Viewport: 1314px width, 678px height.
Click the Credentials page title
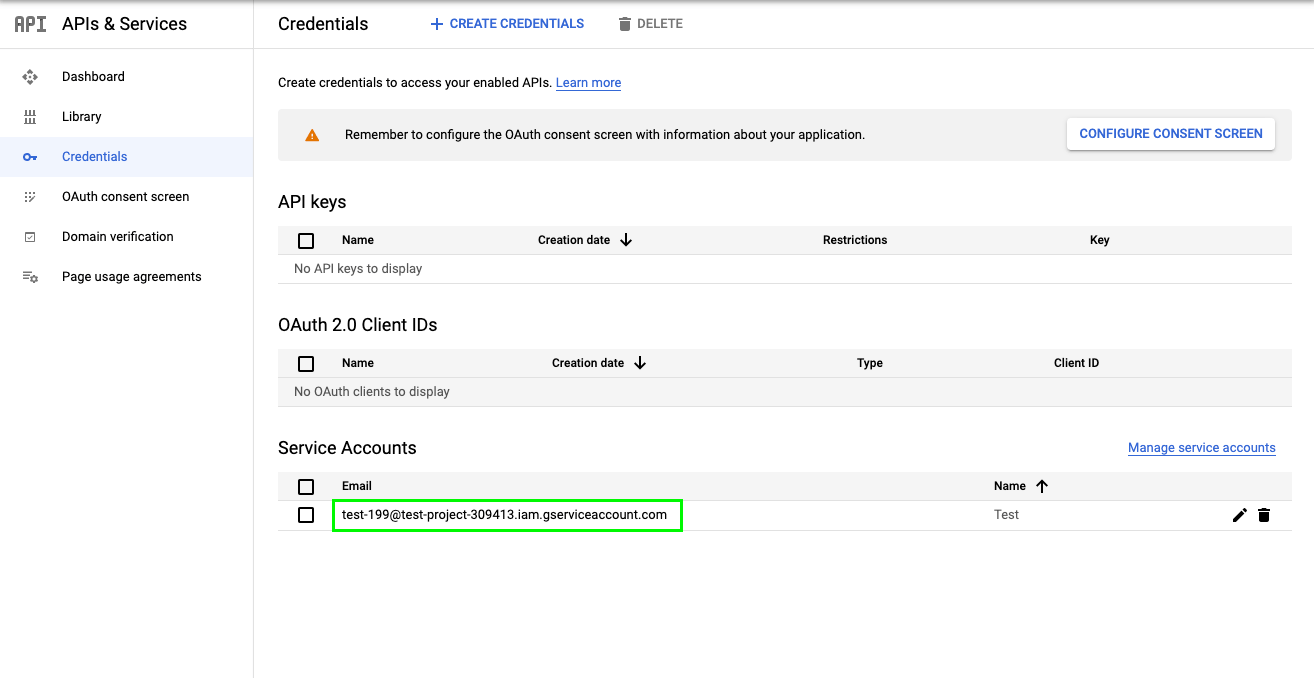pyautogui.click(x=323, y=24)
